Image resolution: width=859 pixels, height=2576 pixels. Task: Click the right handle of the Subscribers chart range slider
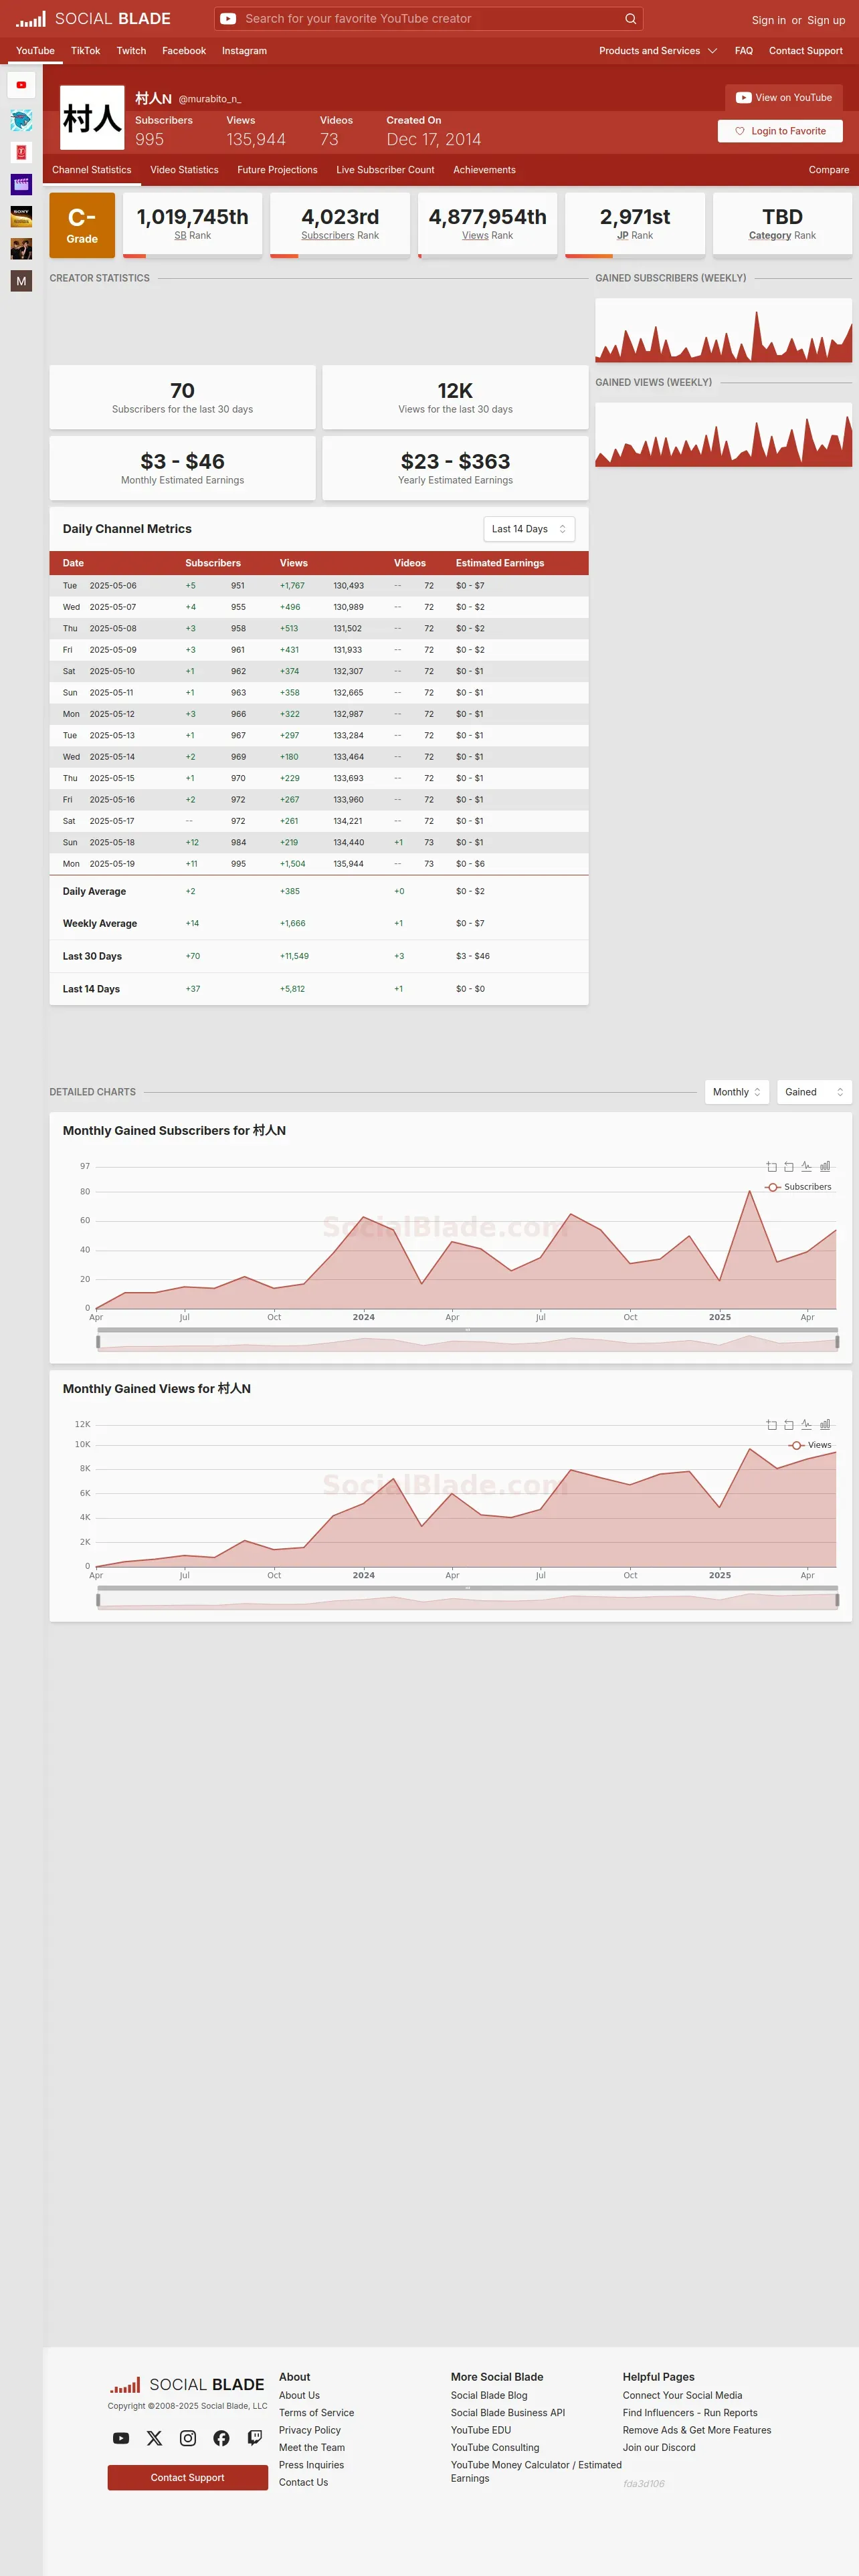[x=837, y=1342]
